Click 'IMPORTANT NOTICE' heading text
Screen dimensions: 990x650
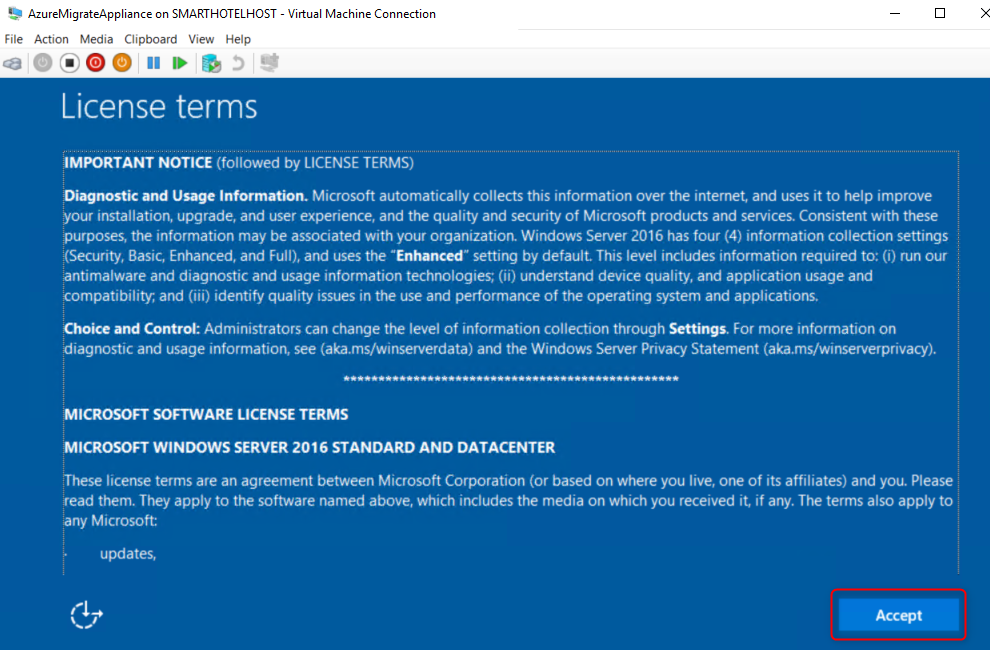point(138,163)
